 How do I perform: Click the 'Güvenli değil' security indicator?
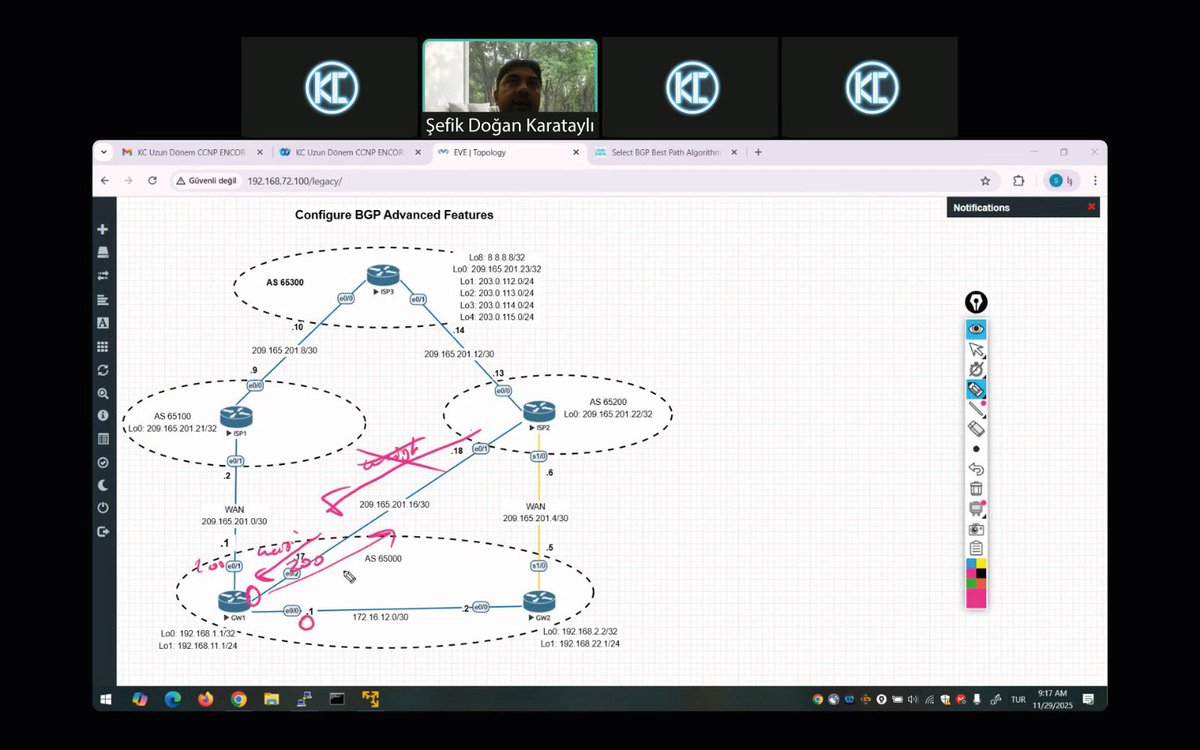pos(208,181)
